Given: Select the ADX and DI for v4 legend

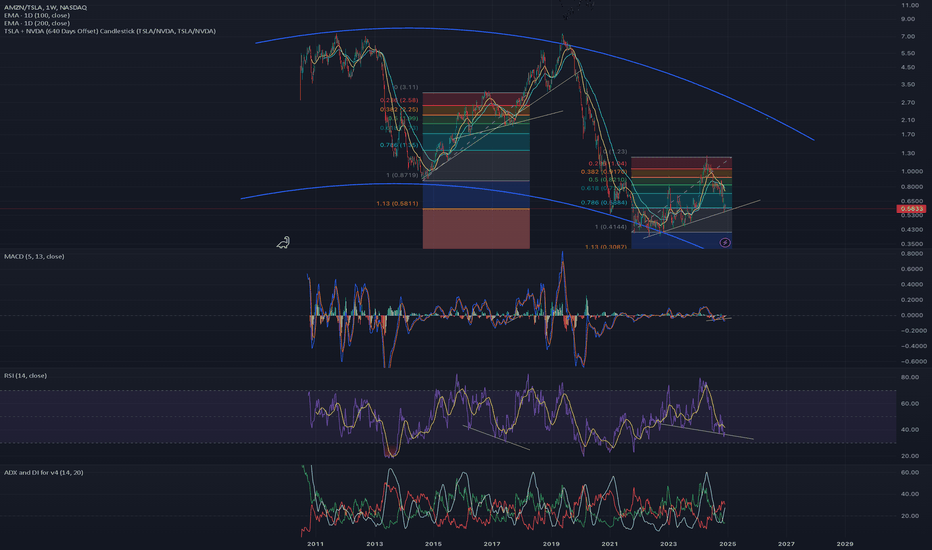Looking at the screenshot, I should point(43,472).
